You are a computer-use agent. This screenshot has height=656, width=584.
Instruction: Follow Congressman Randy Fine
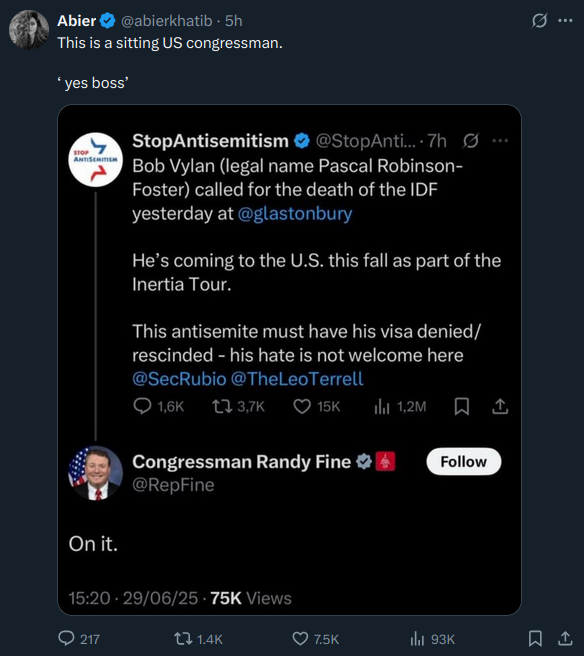click(x=464, y=461)
